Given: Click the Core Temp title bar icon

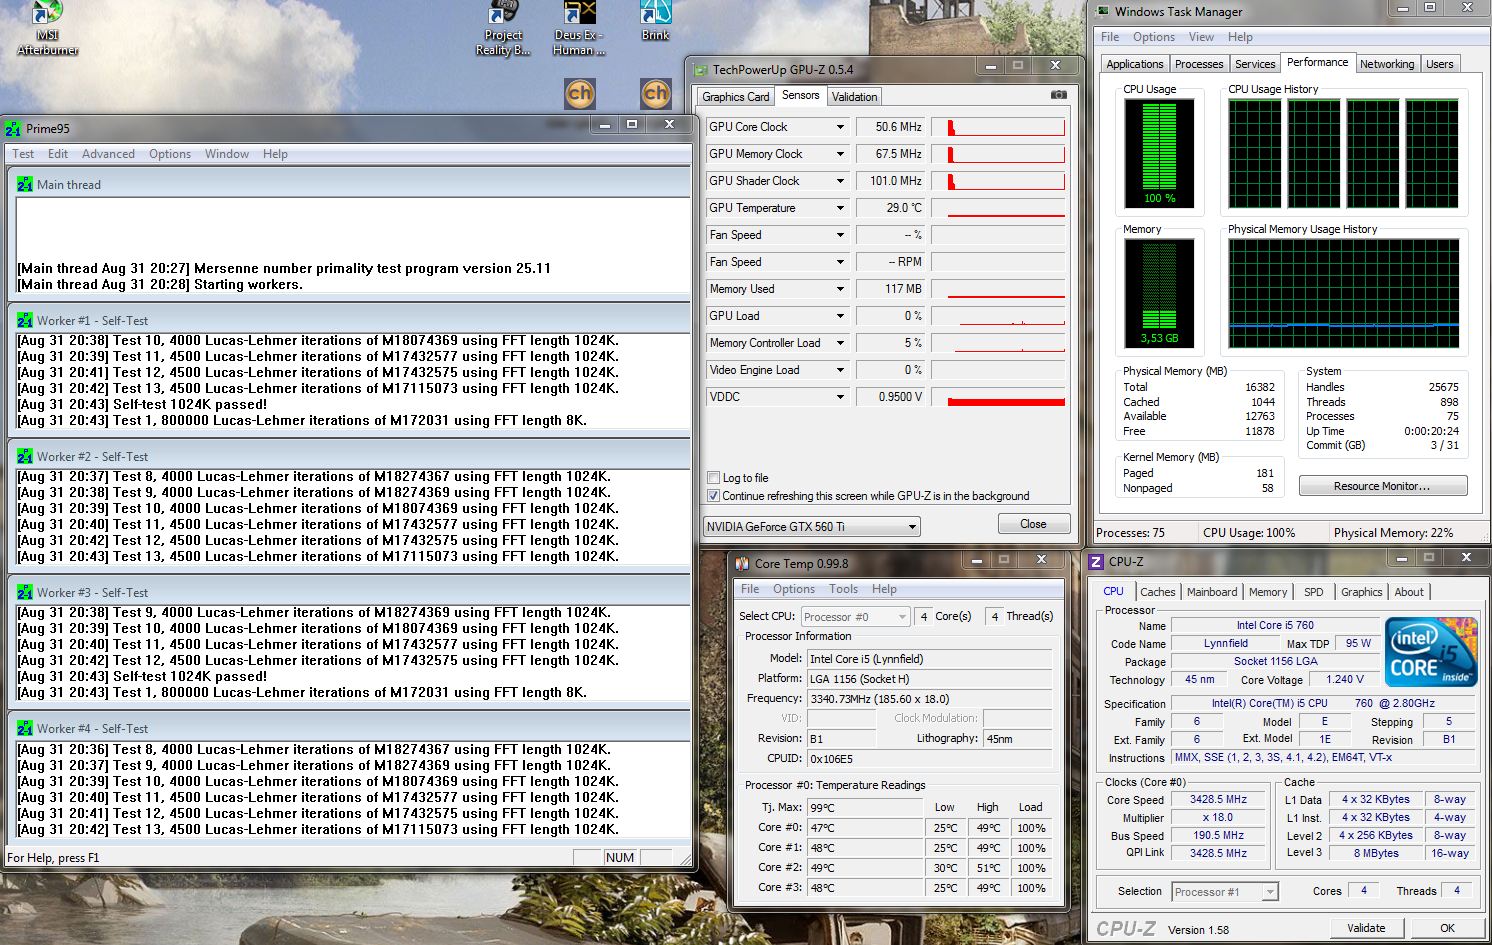Looking at the screenshot, I should [742, 563].
